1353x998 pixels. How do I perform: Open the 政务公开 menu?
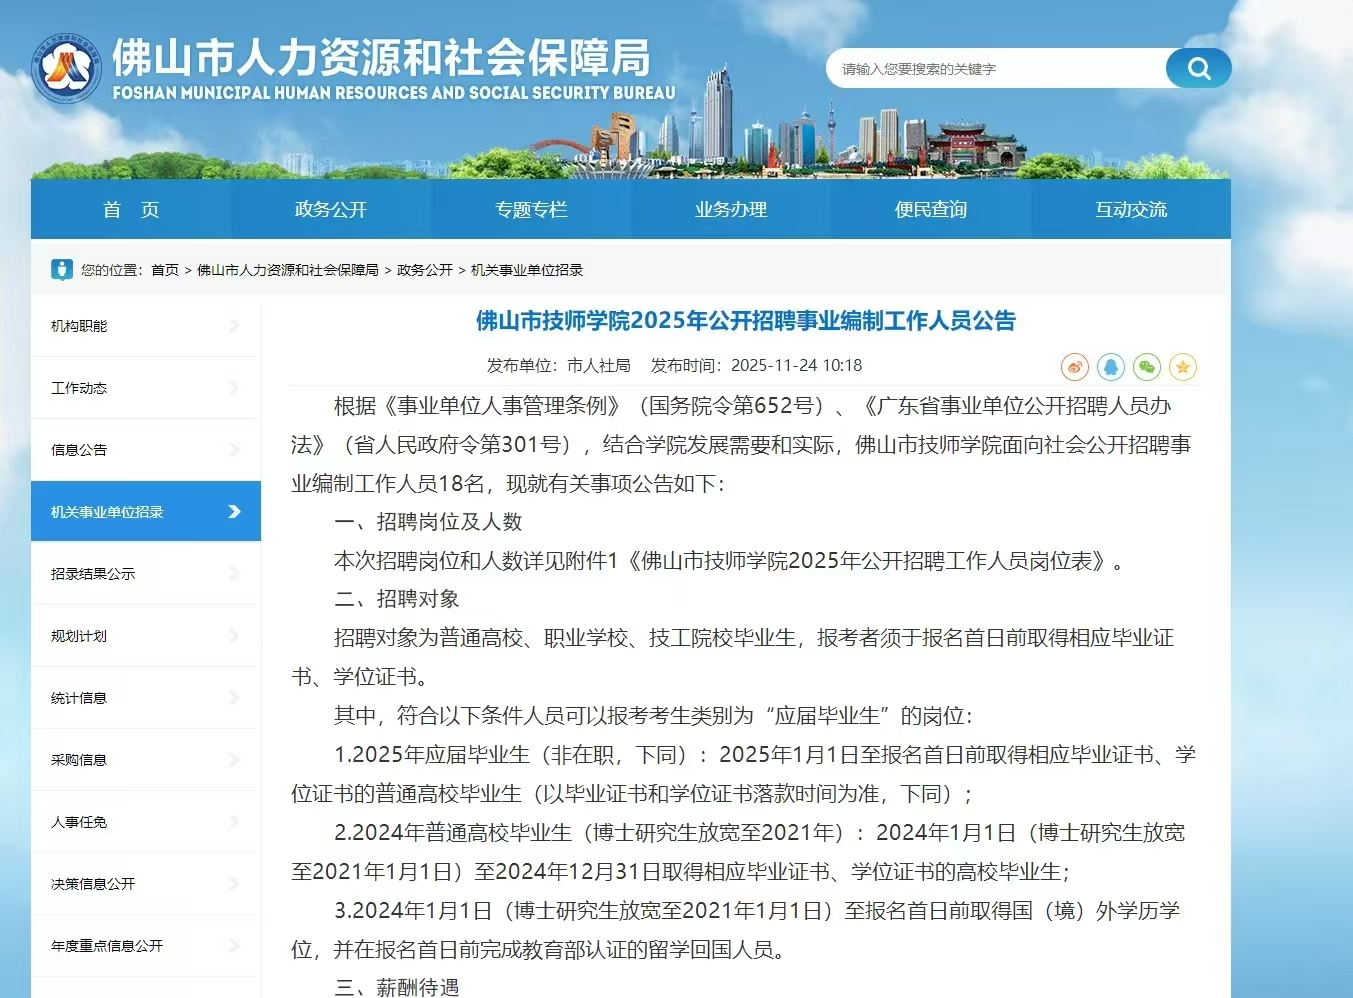coord(330,209)
